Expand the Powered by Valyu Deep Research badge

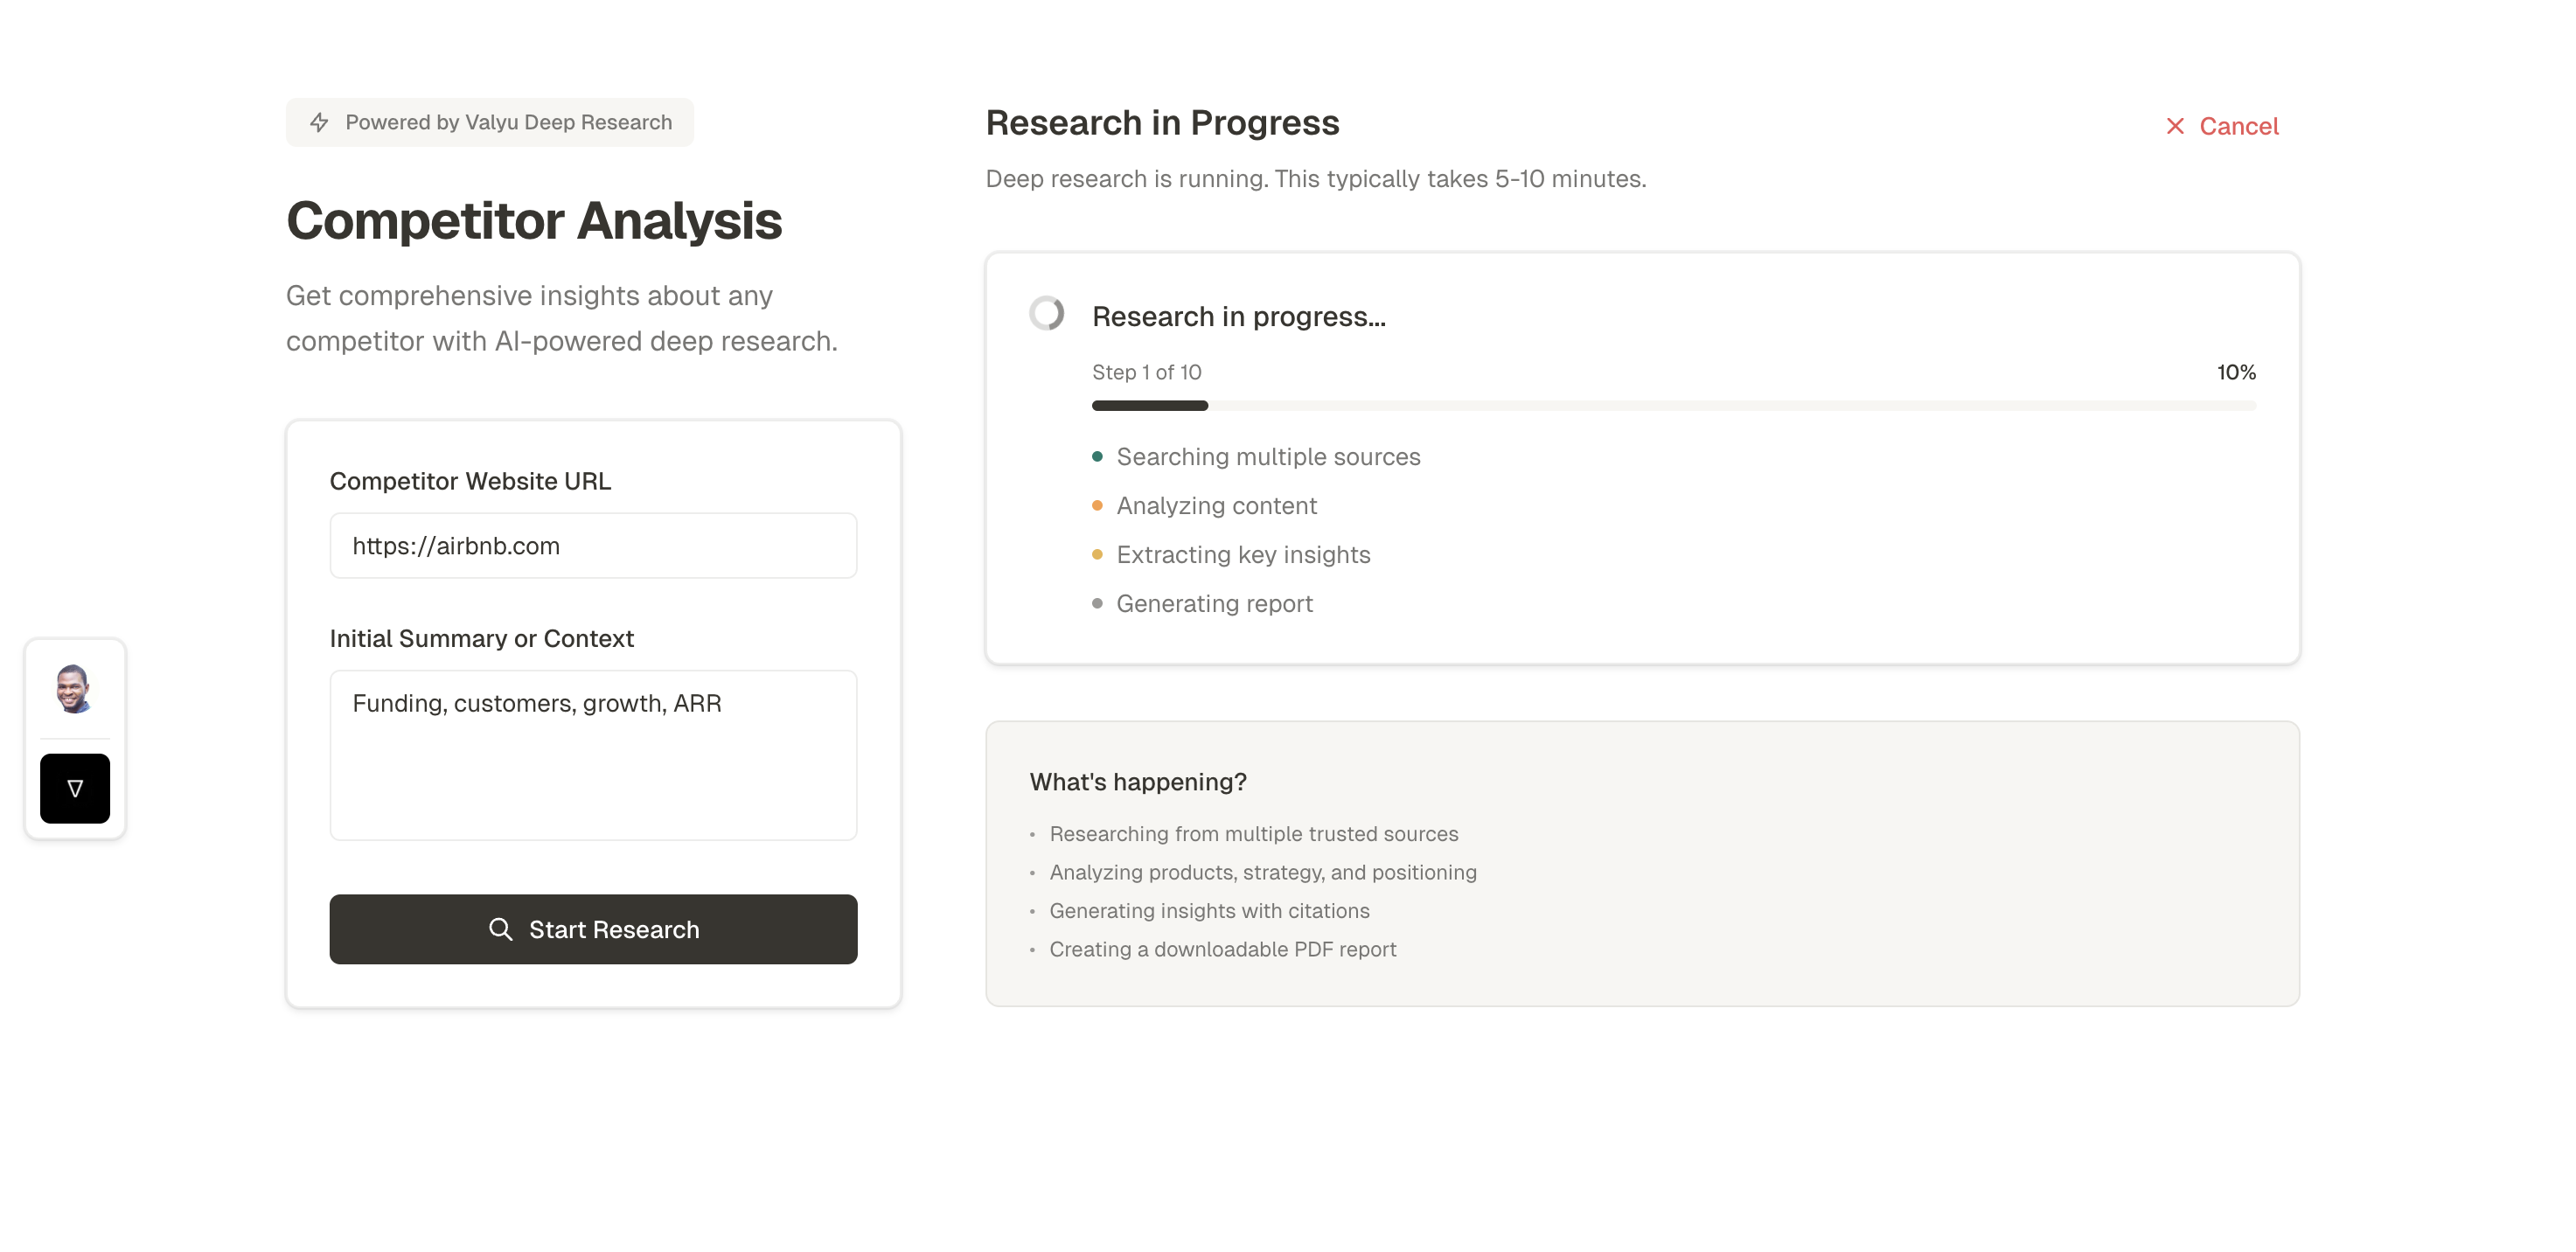489,122
